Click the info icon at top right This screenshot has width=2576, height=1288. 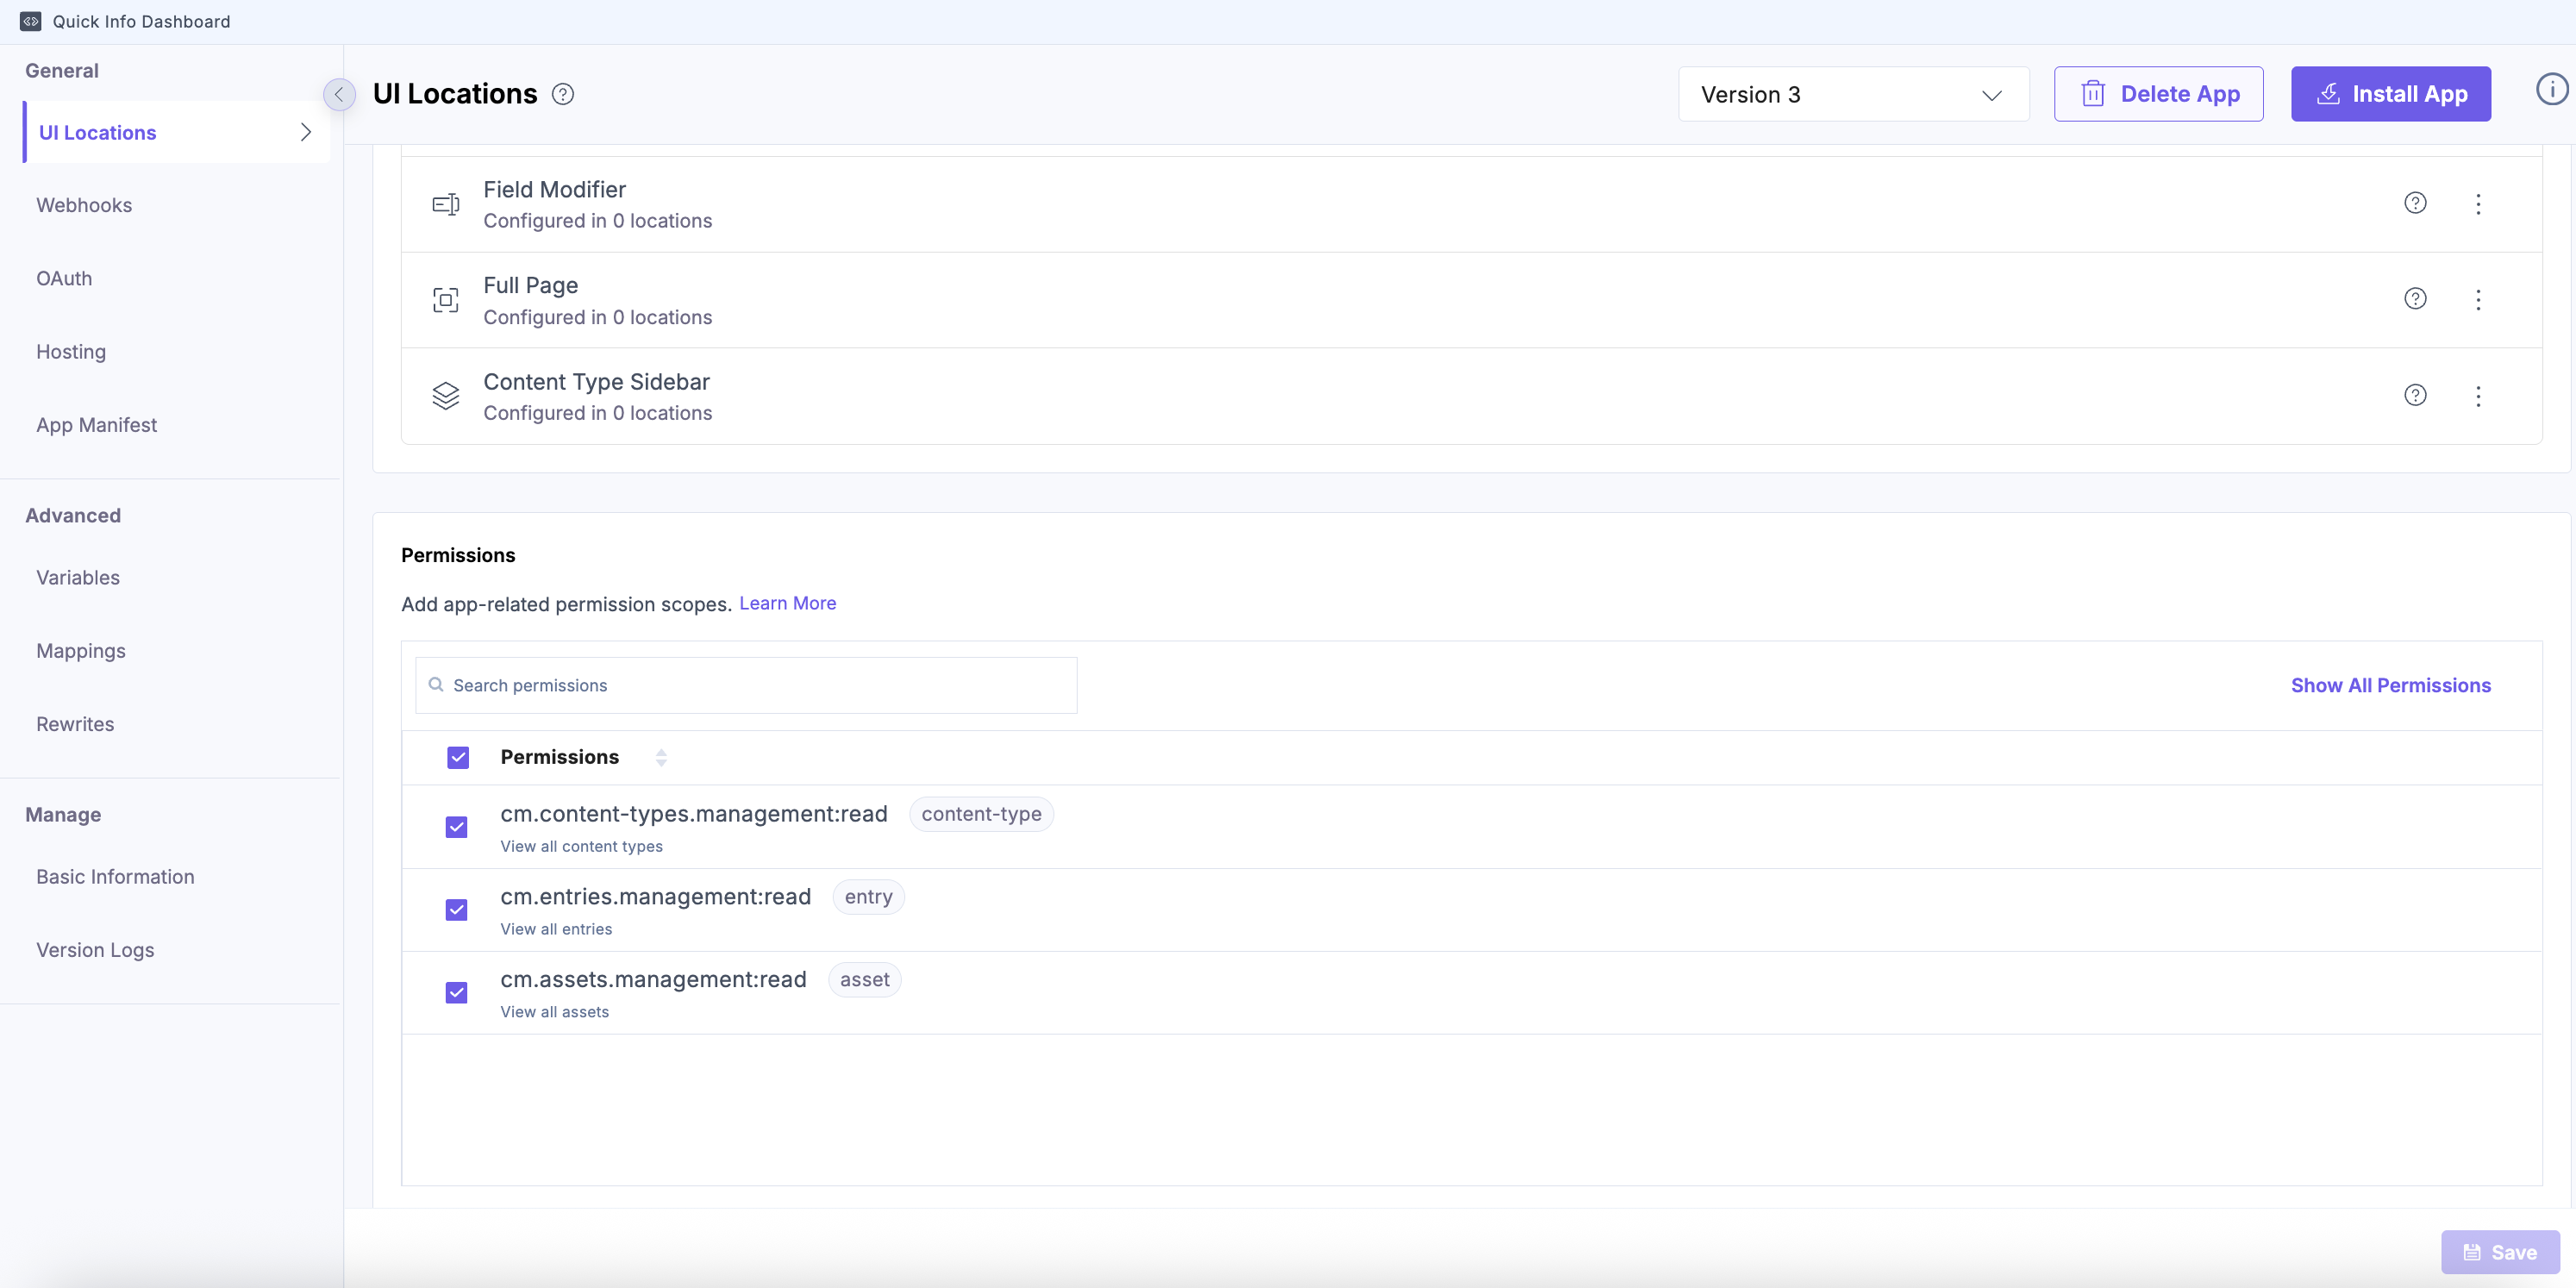click(2551, 90)
